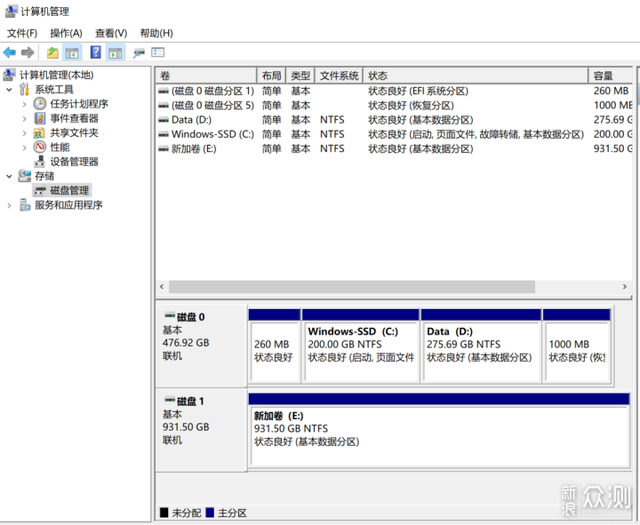Select the 磁盘管理 disk icon in tree

pos(40,191)
